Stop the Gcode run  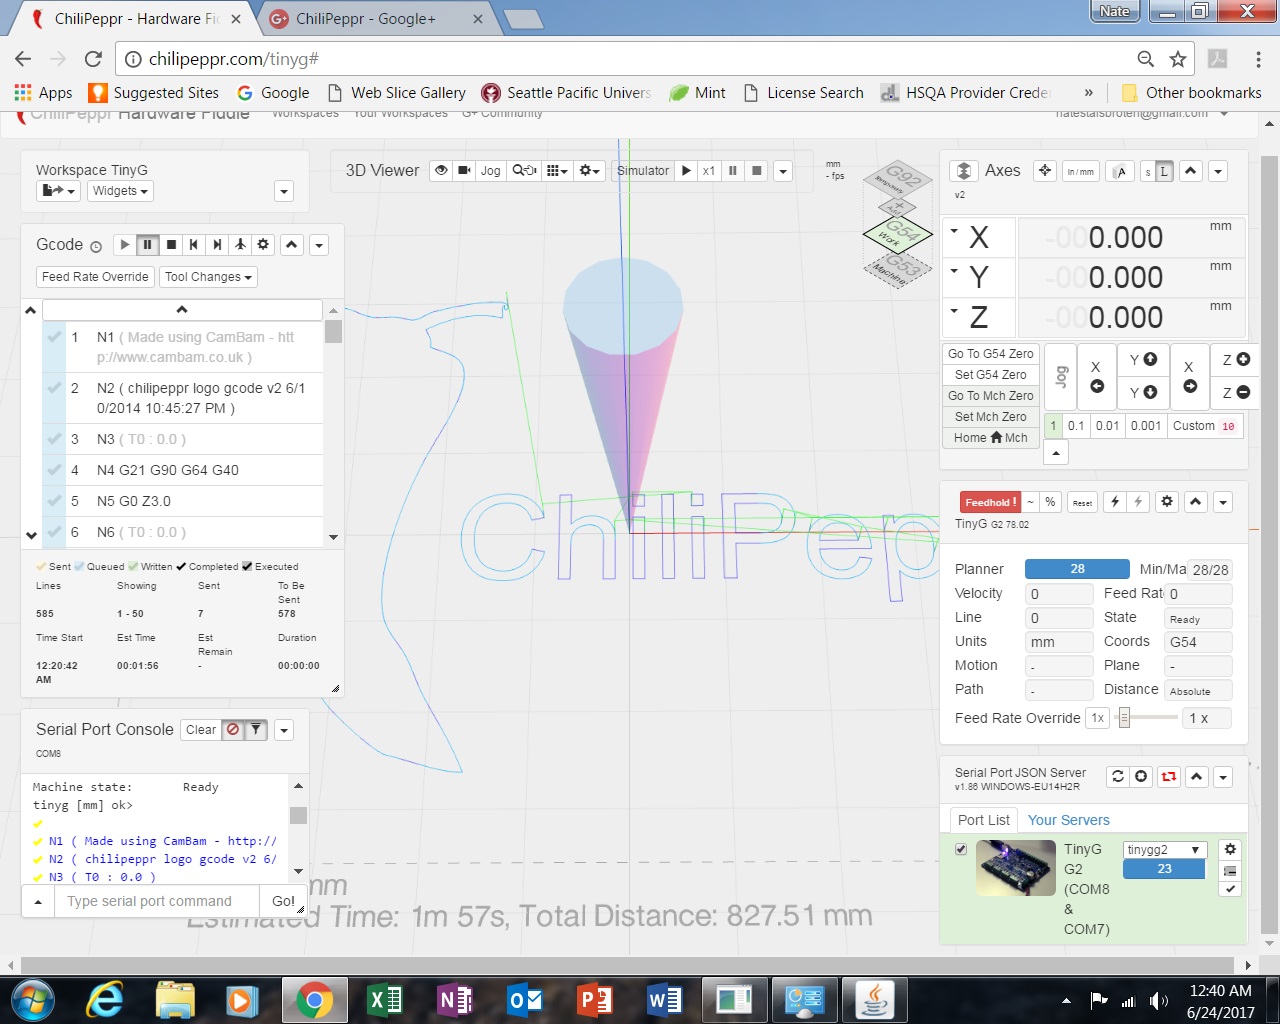[171, 244]
